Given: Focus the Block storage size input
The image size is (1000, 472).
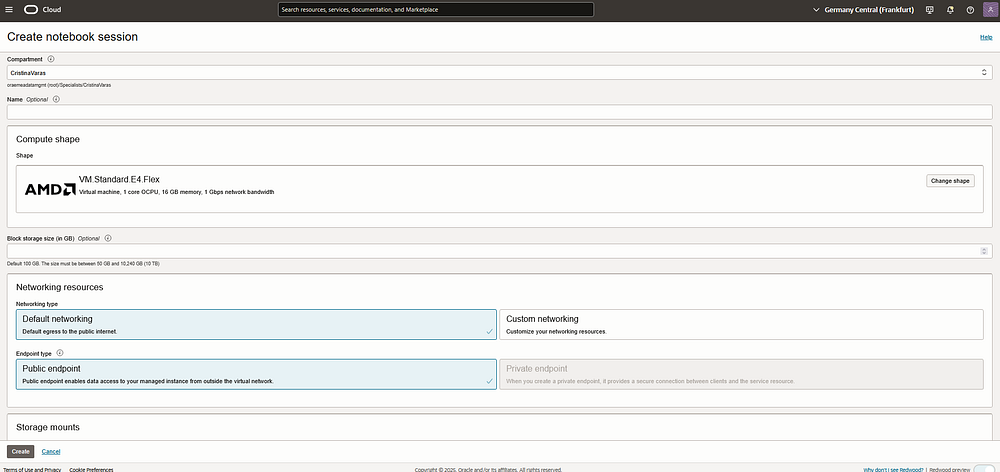Looking at the screenshot, I should pyautogui.click(x=499, y=251).
